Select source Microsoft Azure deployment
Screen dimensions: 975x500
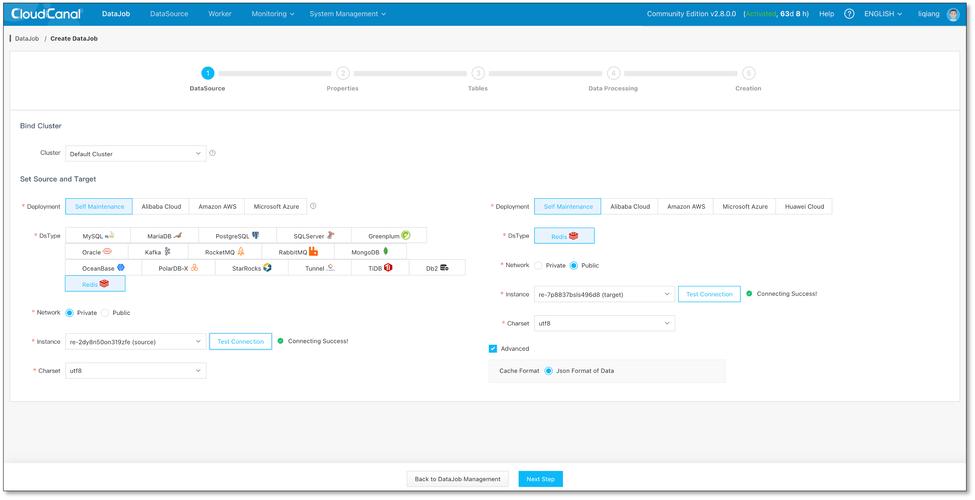276,206
